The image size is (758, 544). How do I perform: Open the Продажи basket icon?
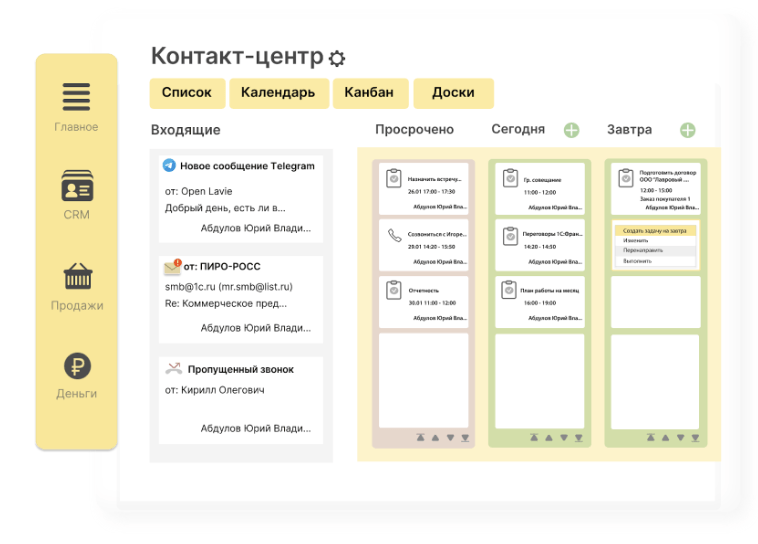click(x=77, y=276)
